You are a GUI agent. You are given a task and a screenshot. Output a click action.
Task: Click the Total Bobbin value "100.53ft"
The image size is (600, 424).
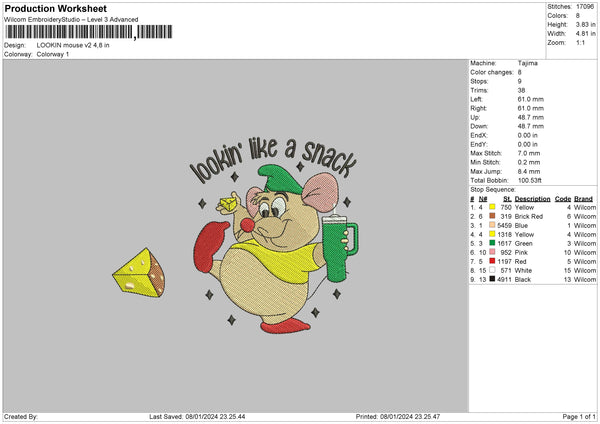point(530,180)
